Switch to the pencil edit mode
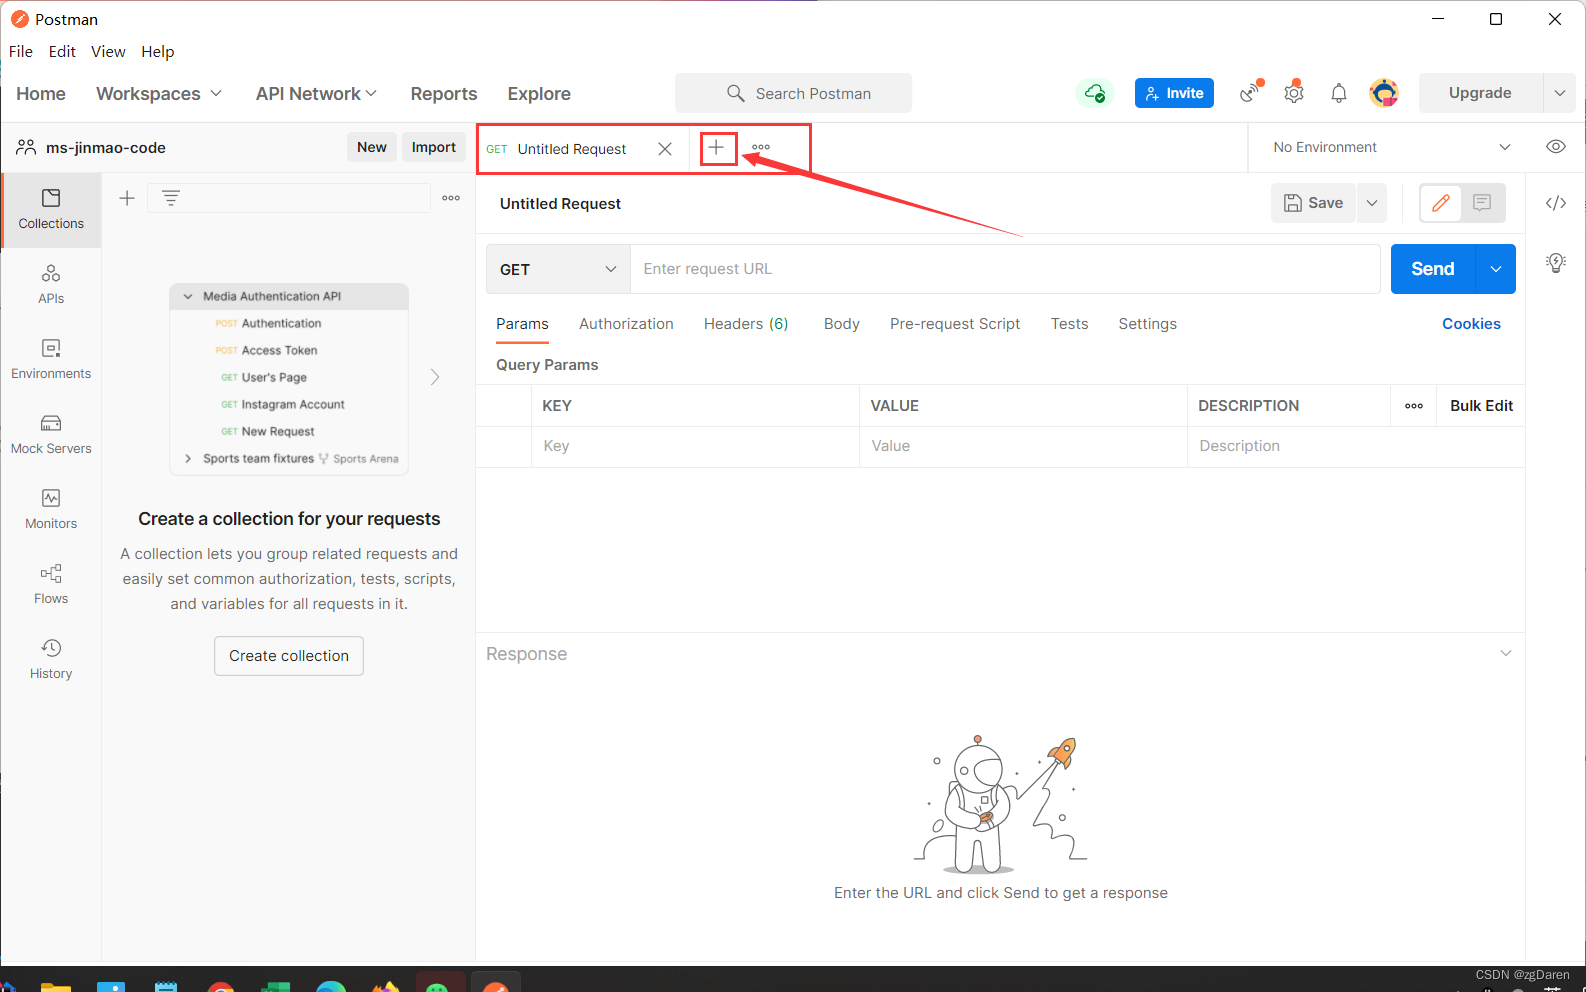This screenshot has height=992, width=1586. tap(1441, 203)
